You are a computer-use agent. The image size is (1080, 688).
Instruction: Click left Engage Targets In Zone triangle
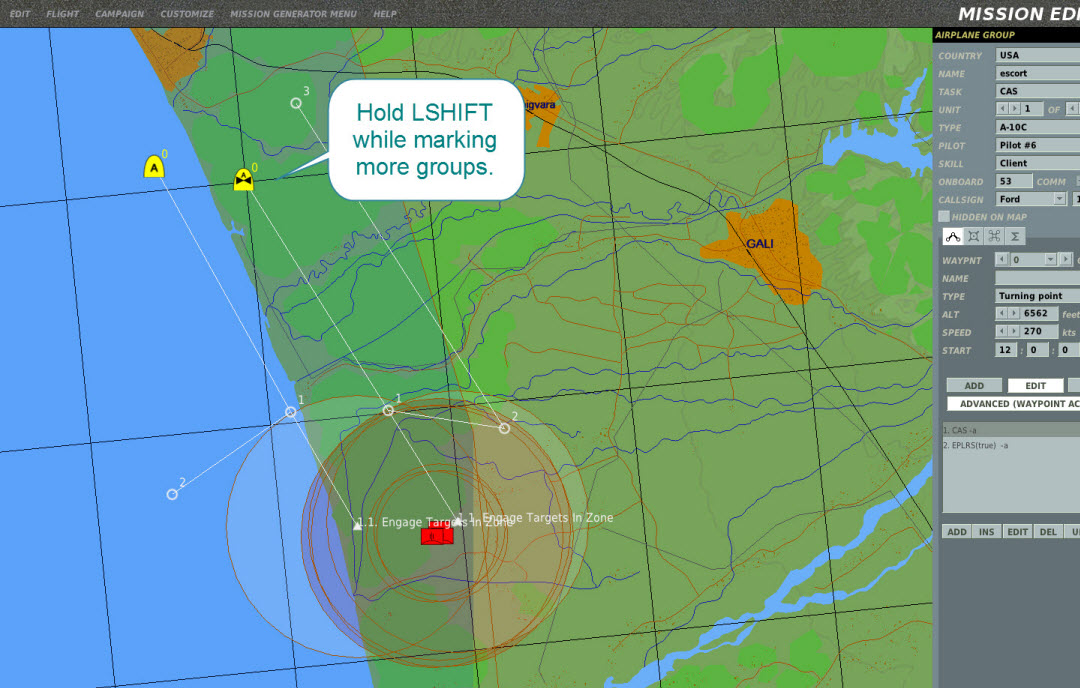pos(357,525)
